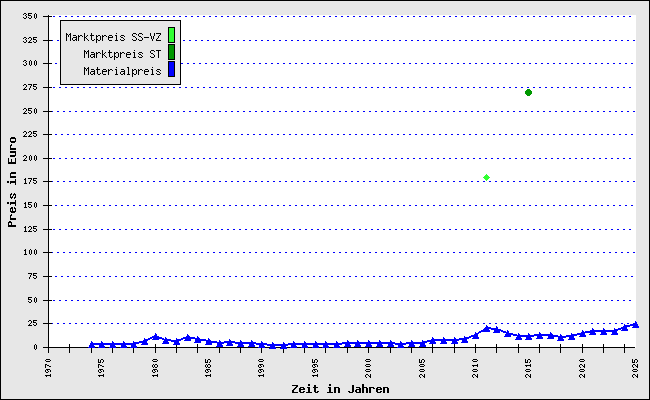Click the y-axis value 175
650x400 pixels.
(x=30, y=181)
